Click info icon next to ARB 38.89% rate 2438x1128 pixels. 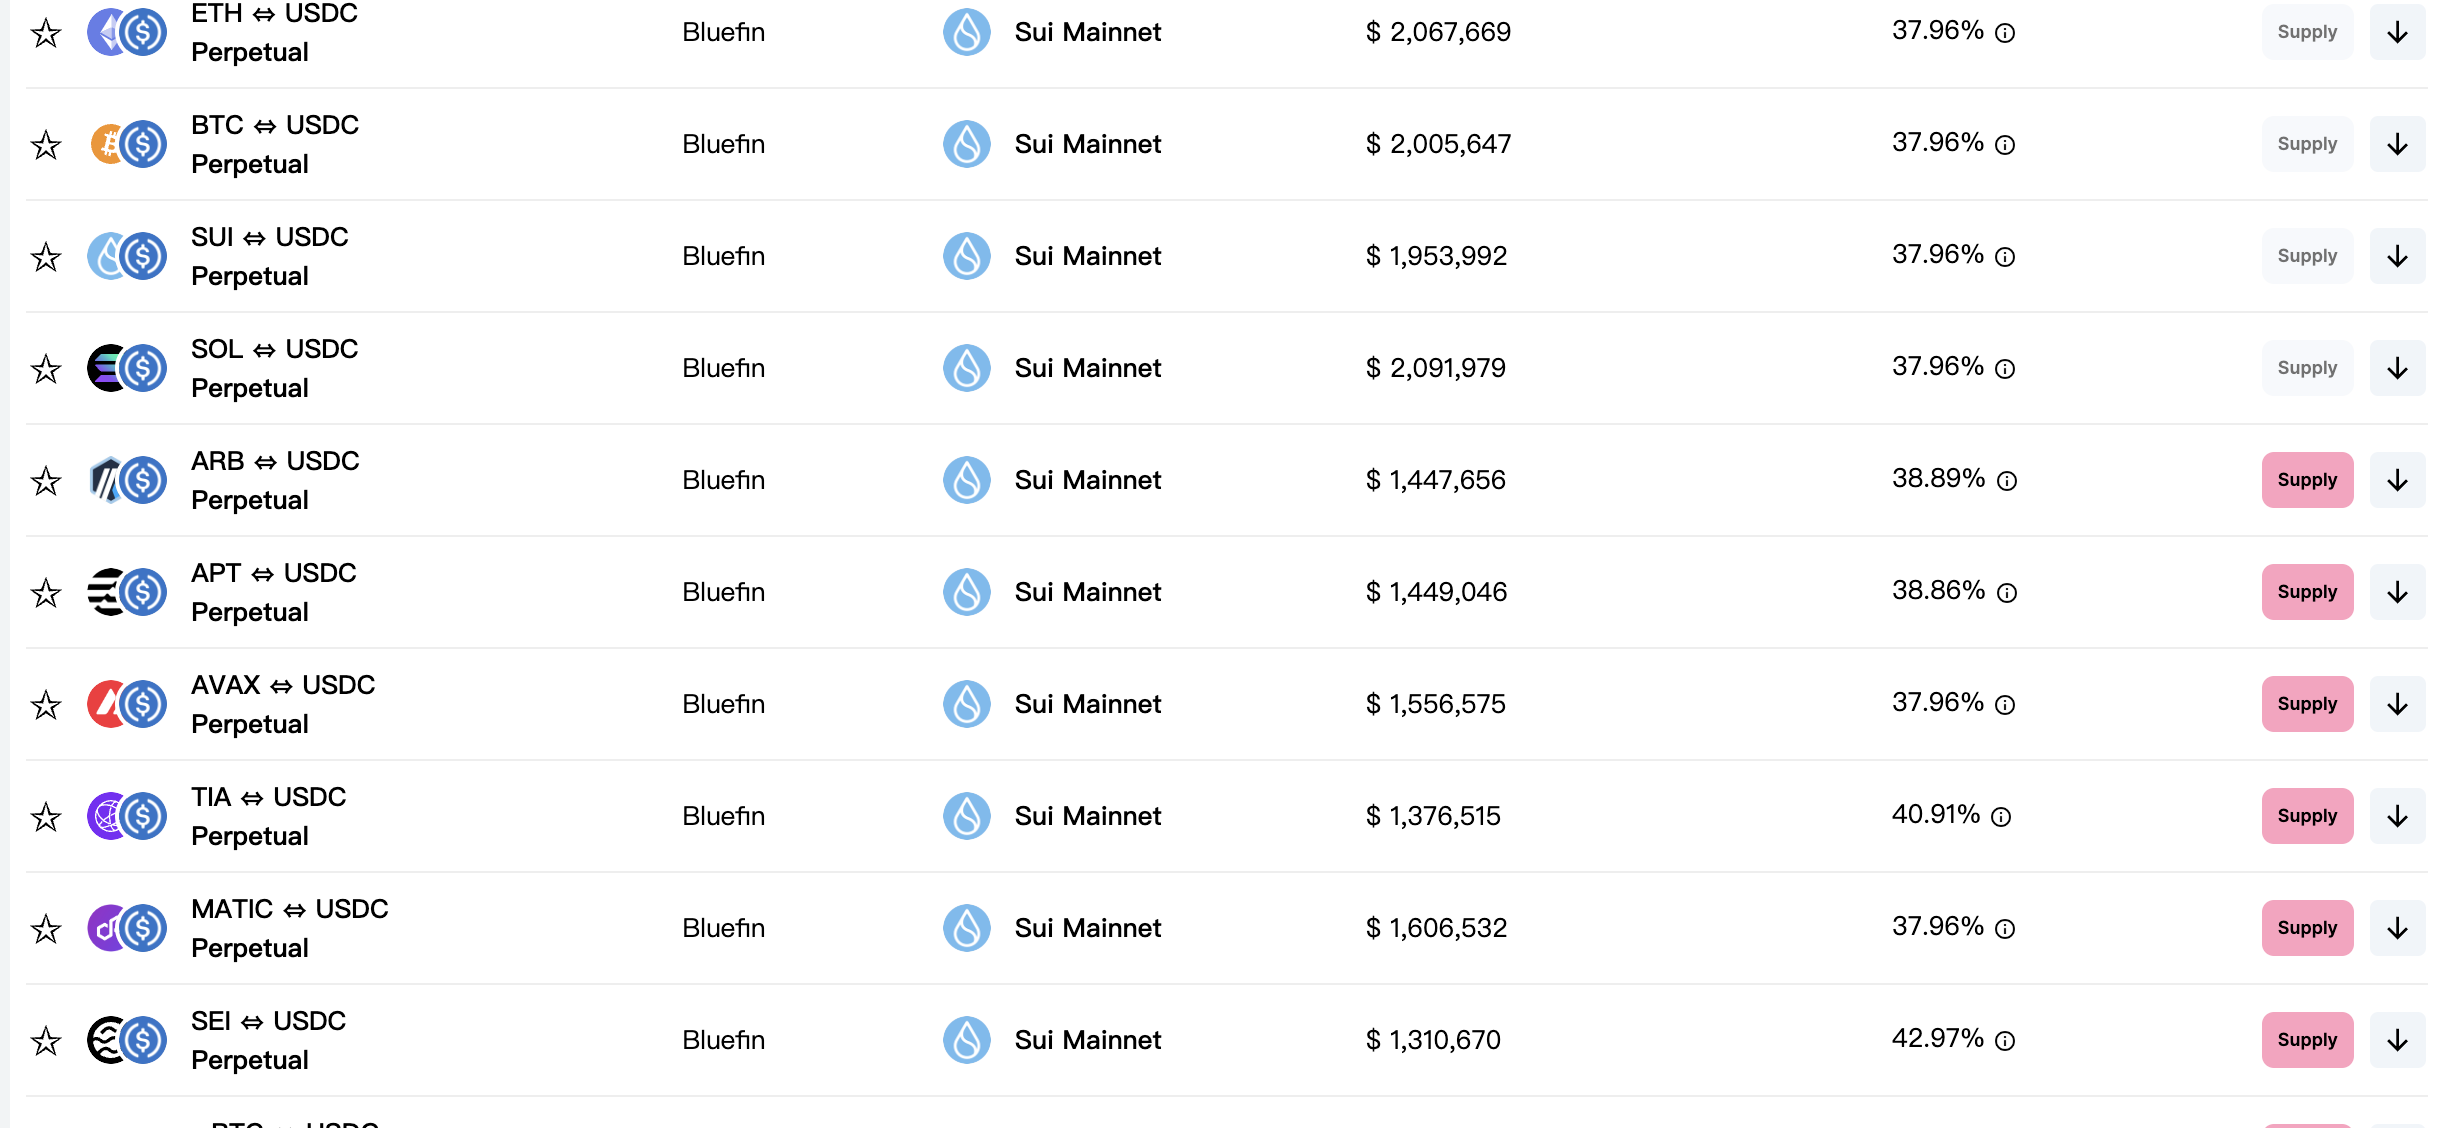point(2006,481)
